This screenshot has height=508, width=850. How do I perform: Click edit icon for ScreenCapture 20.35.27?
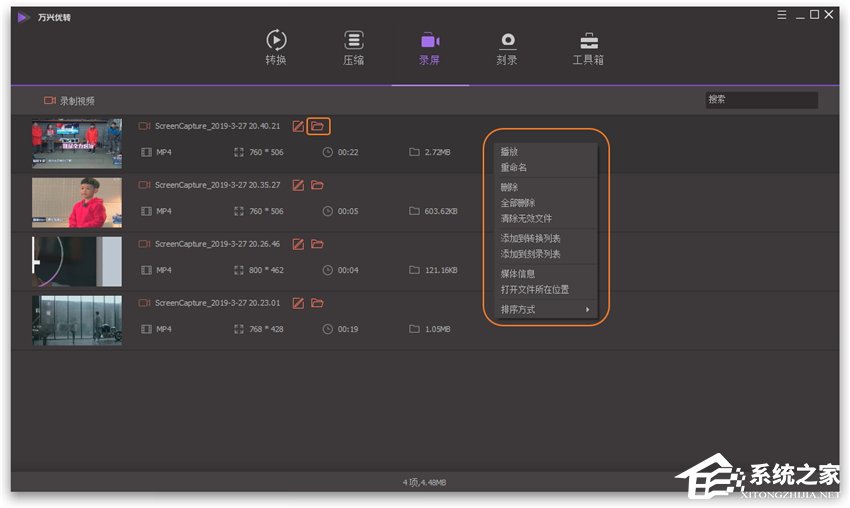[298, 185]
